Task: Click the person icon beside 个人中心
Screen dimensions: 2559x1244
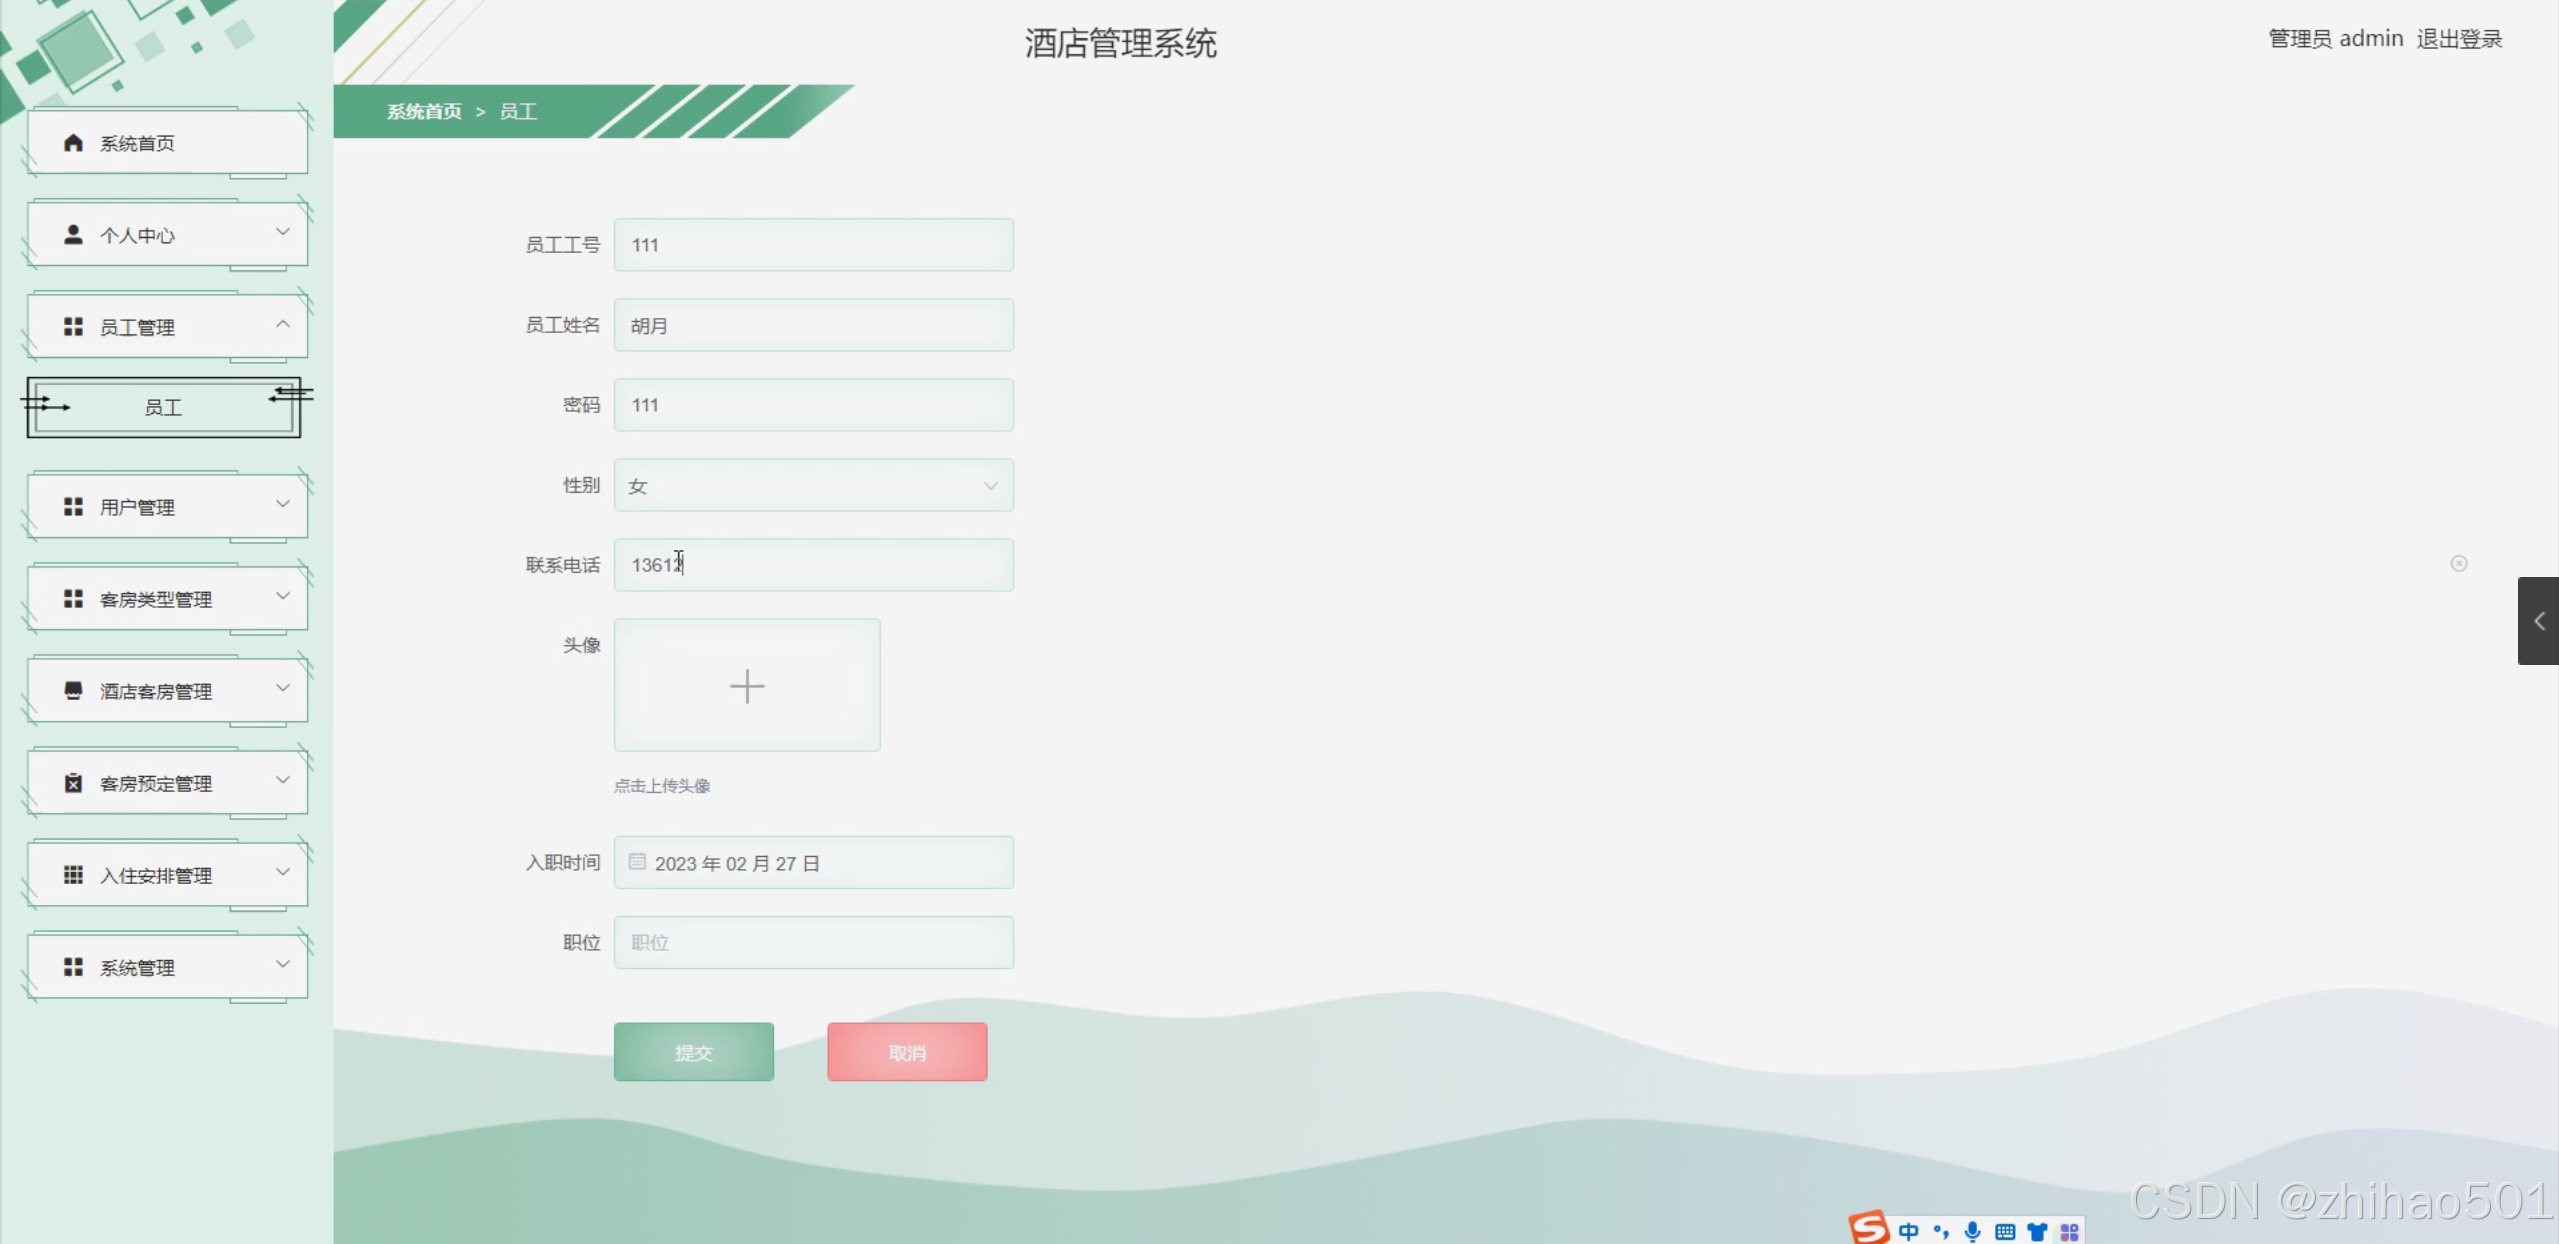Action: (x=73, y=235)
